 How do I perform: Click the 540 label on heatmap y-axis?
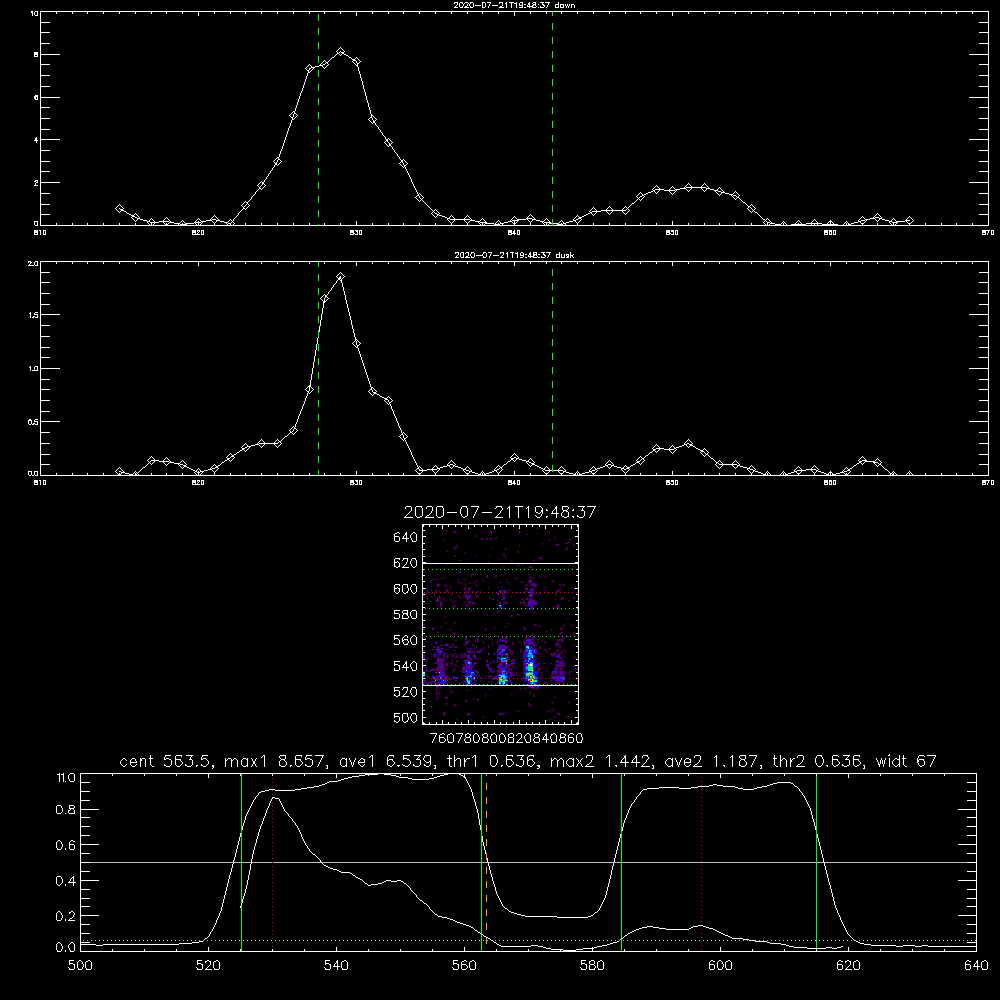point(406,666)
